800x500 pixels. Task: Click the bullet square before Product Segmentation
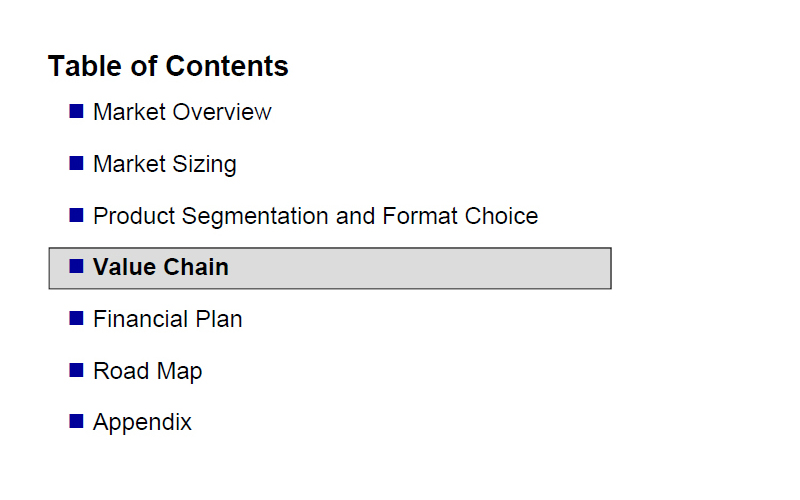pyautogui.click(x=76, y=215)
